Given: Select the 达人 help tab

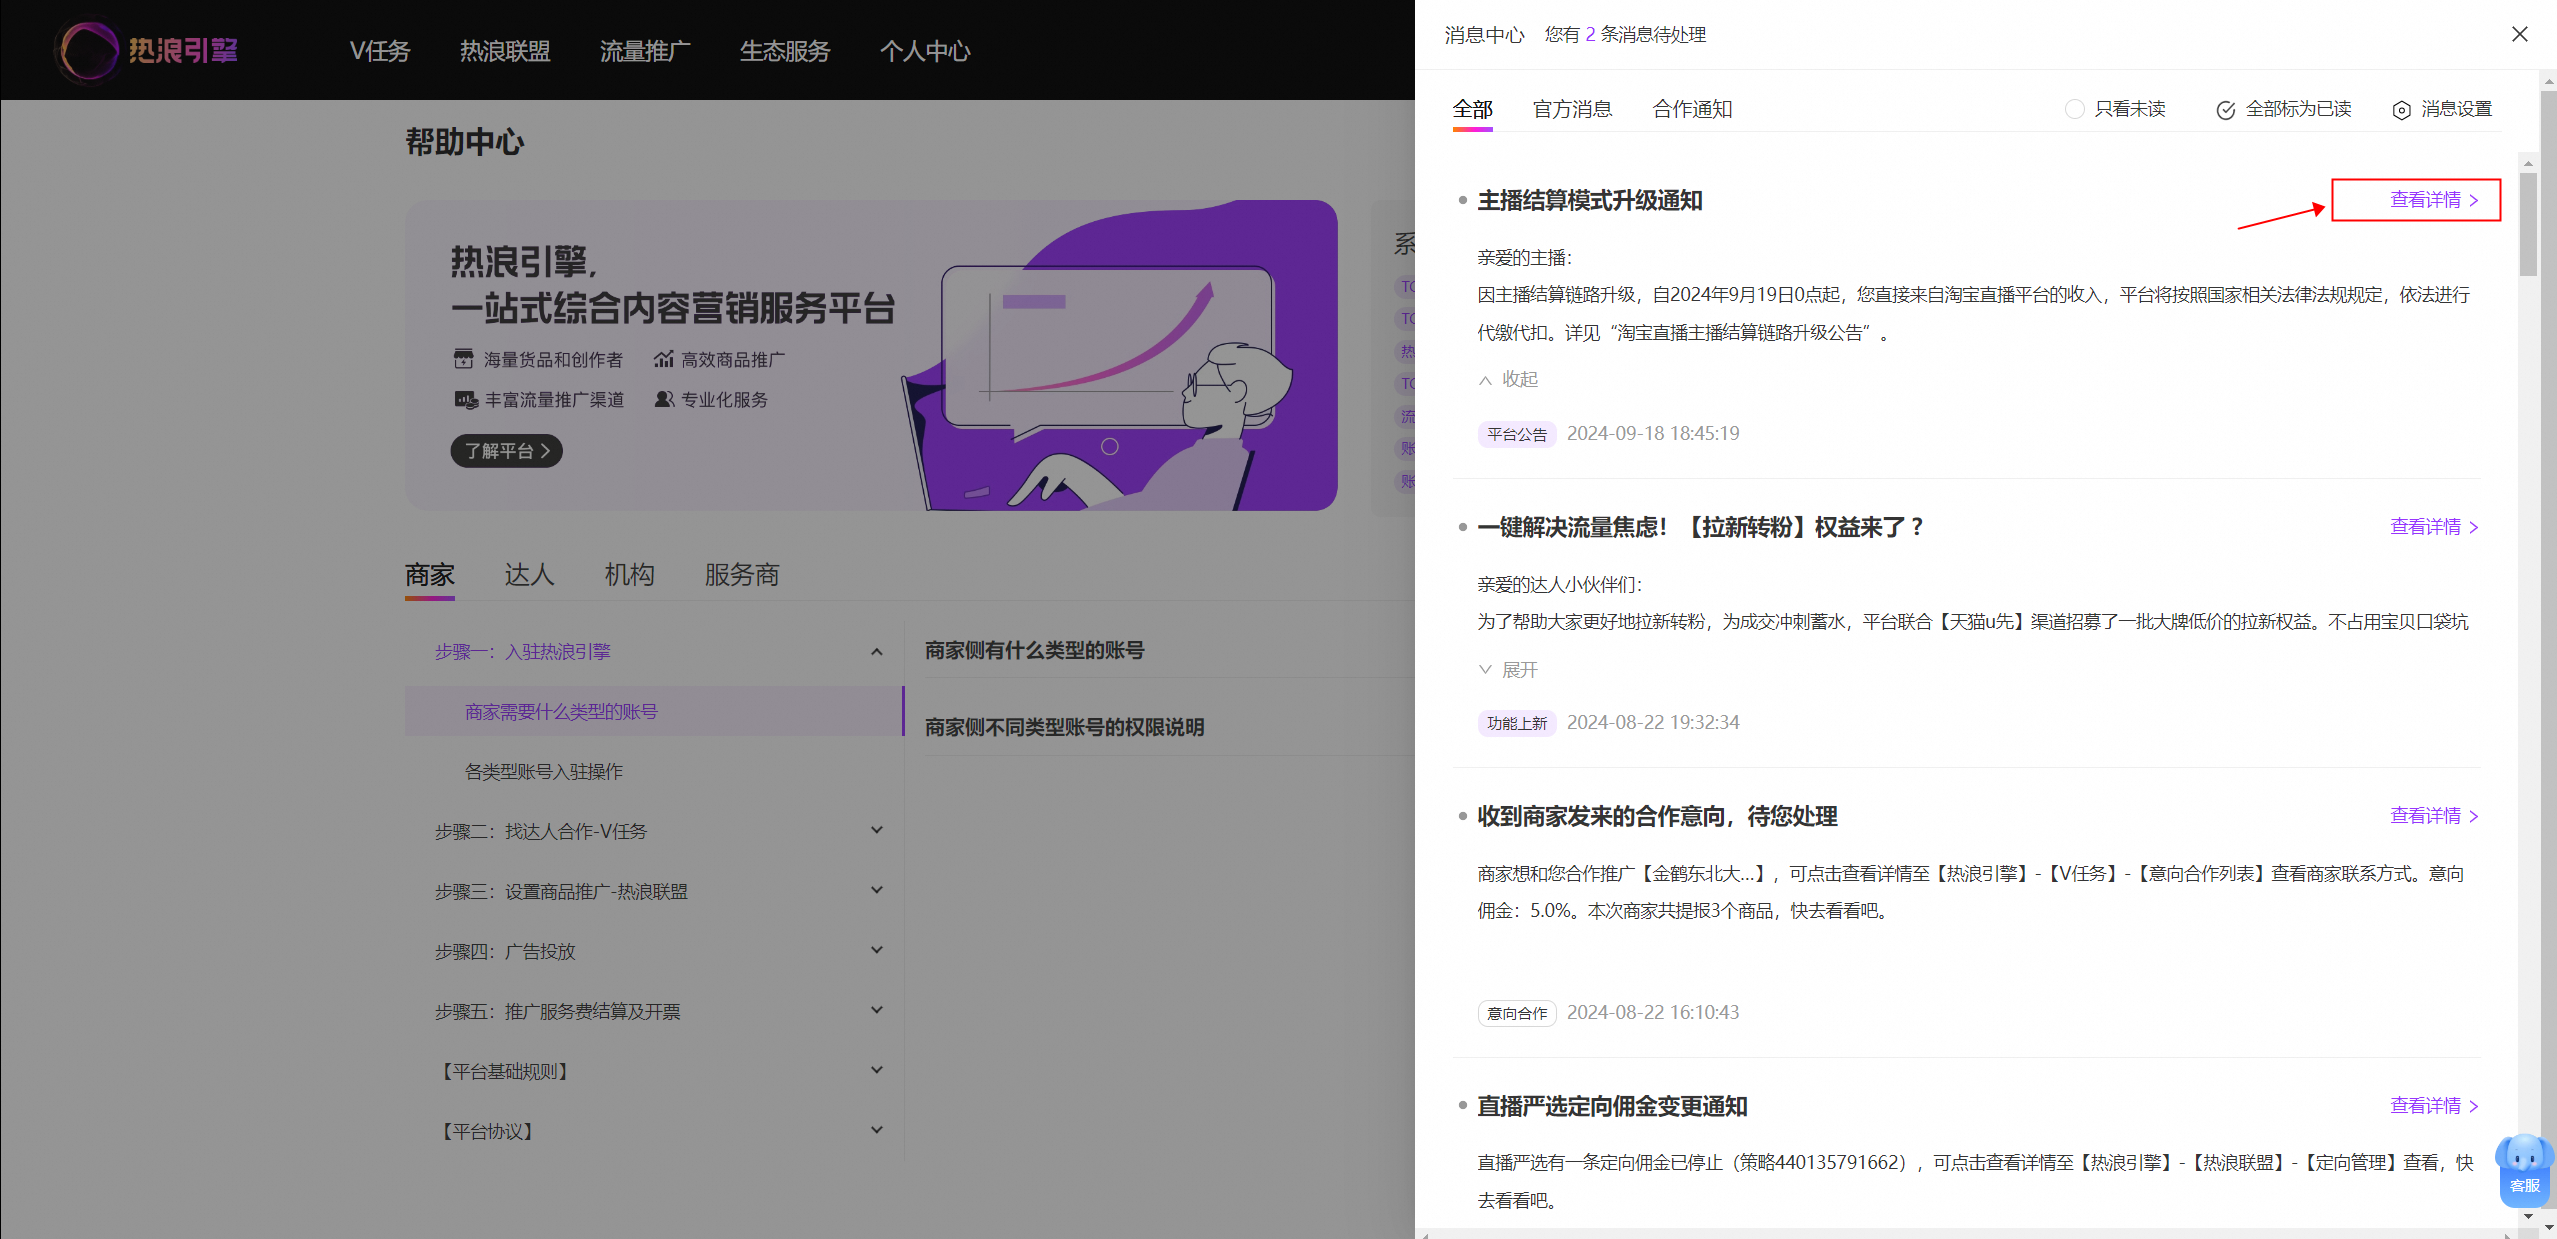Looking at the screenshot, I should (x=529, y=575).
